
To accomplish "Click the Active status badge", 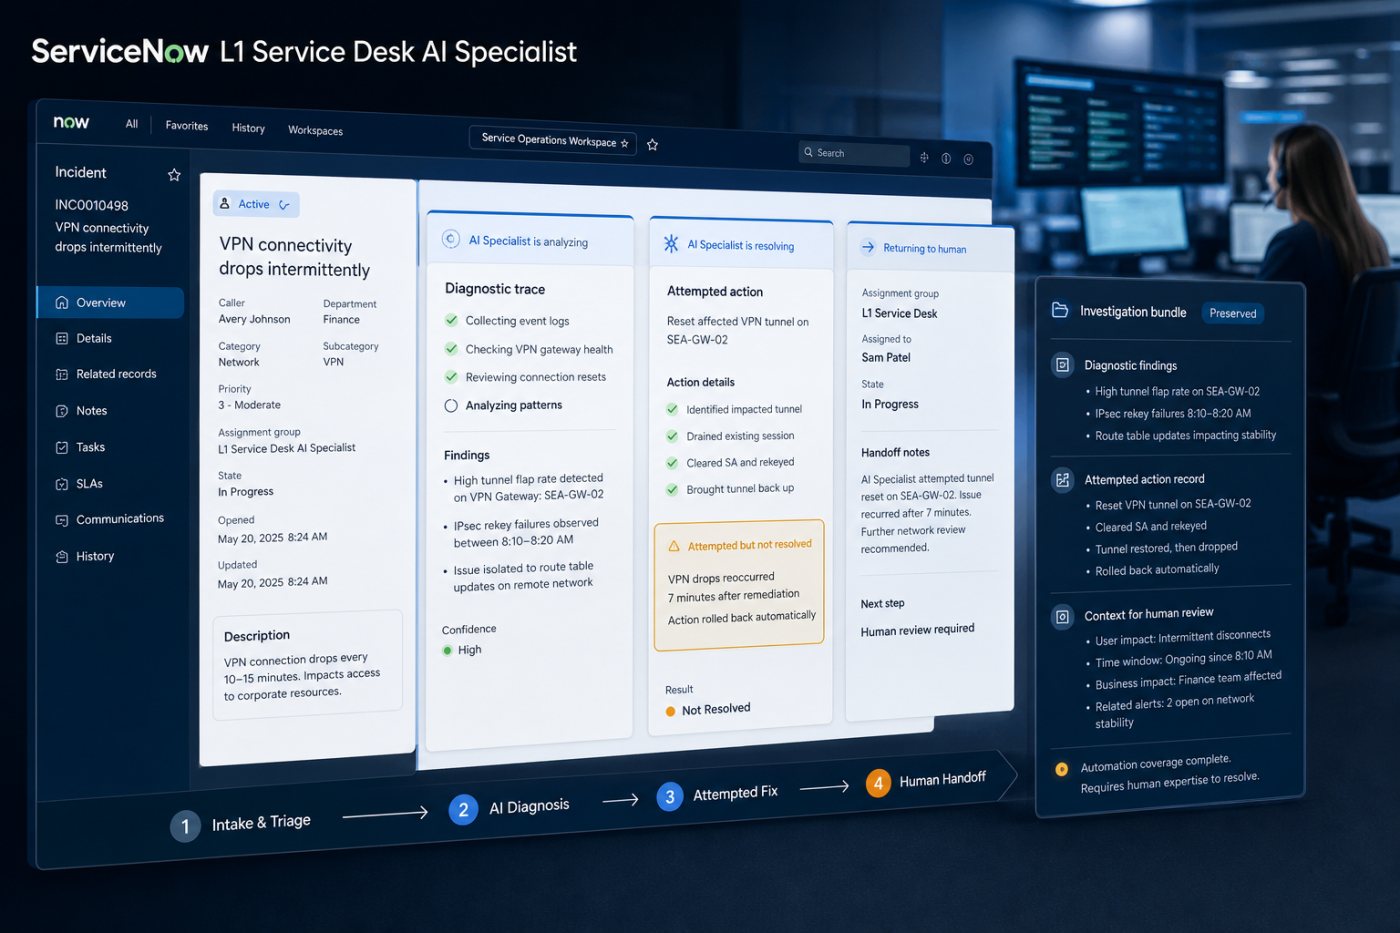I will (x=256, y=204).
